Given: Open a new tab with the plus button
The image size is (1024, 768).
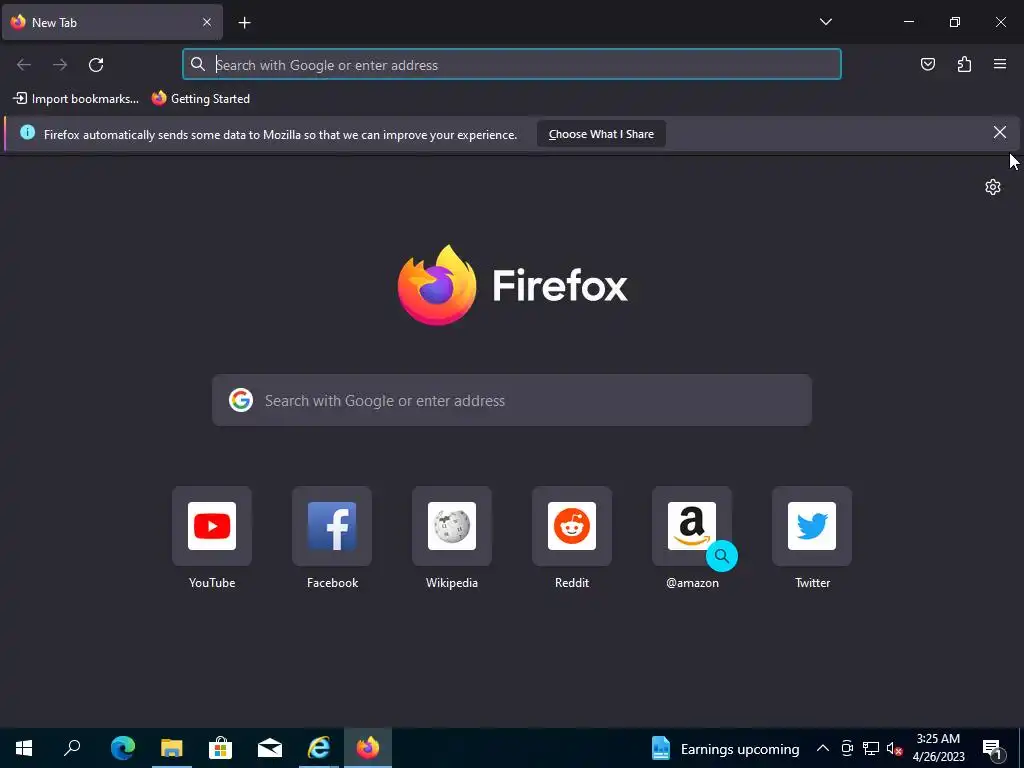Looking at the screenshot, I should tap(244, 23).
